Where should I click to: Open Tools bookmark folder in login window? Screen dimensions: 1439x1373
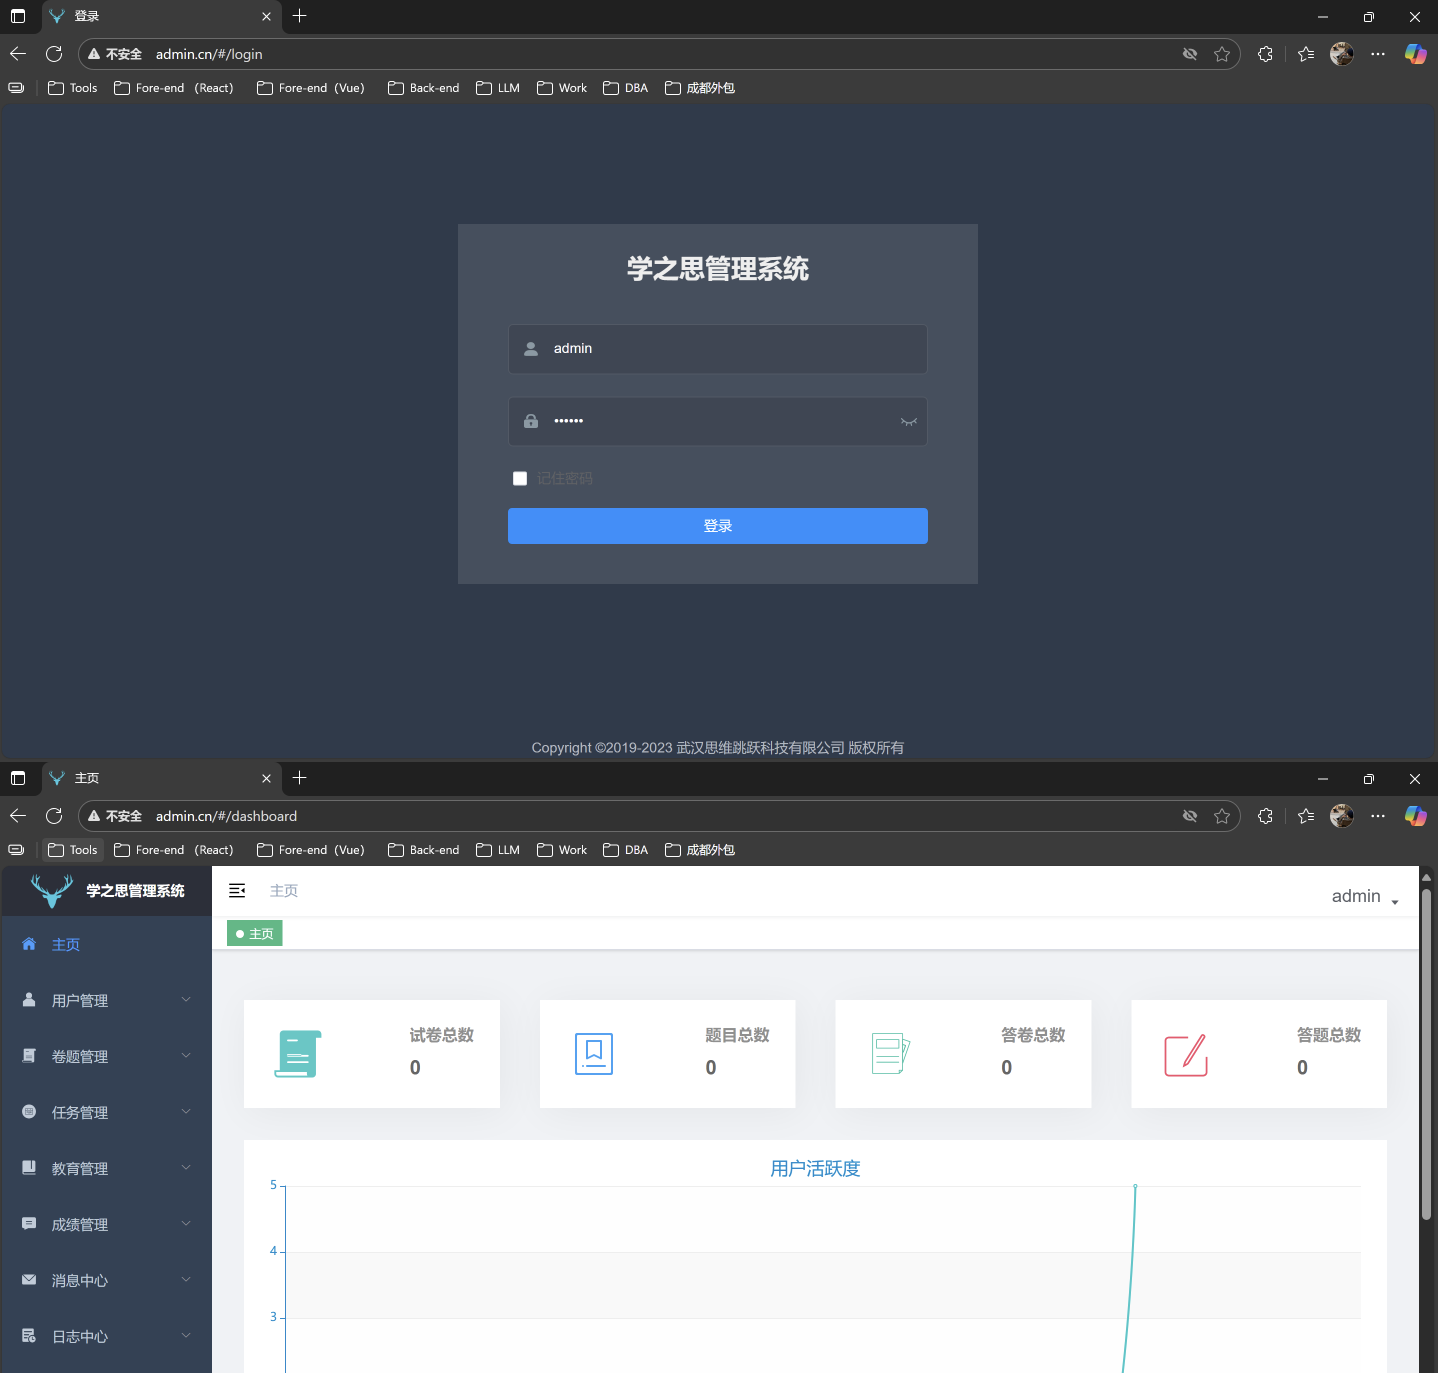pos(73,88)
